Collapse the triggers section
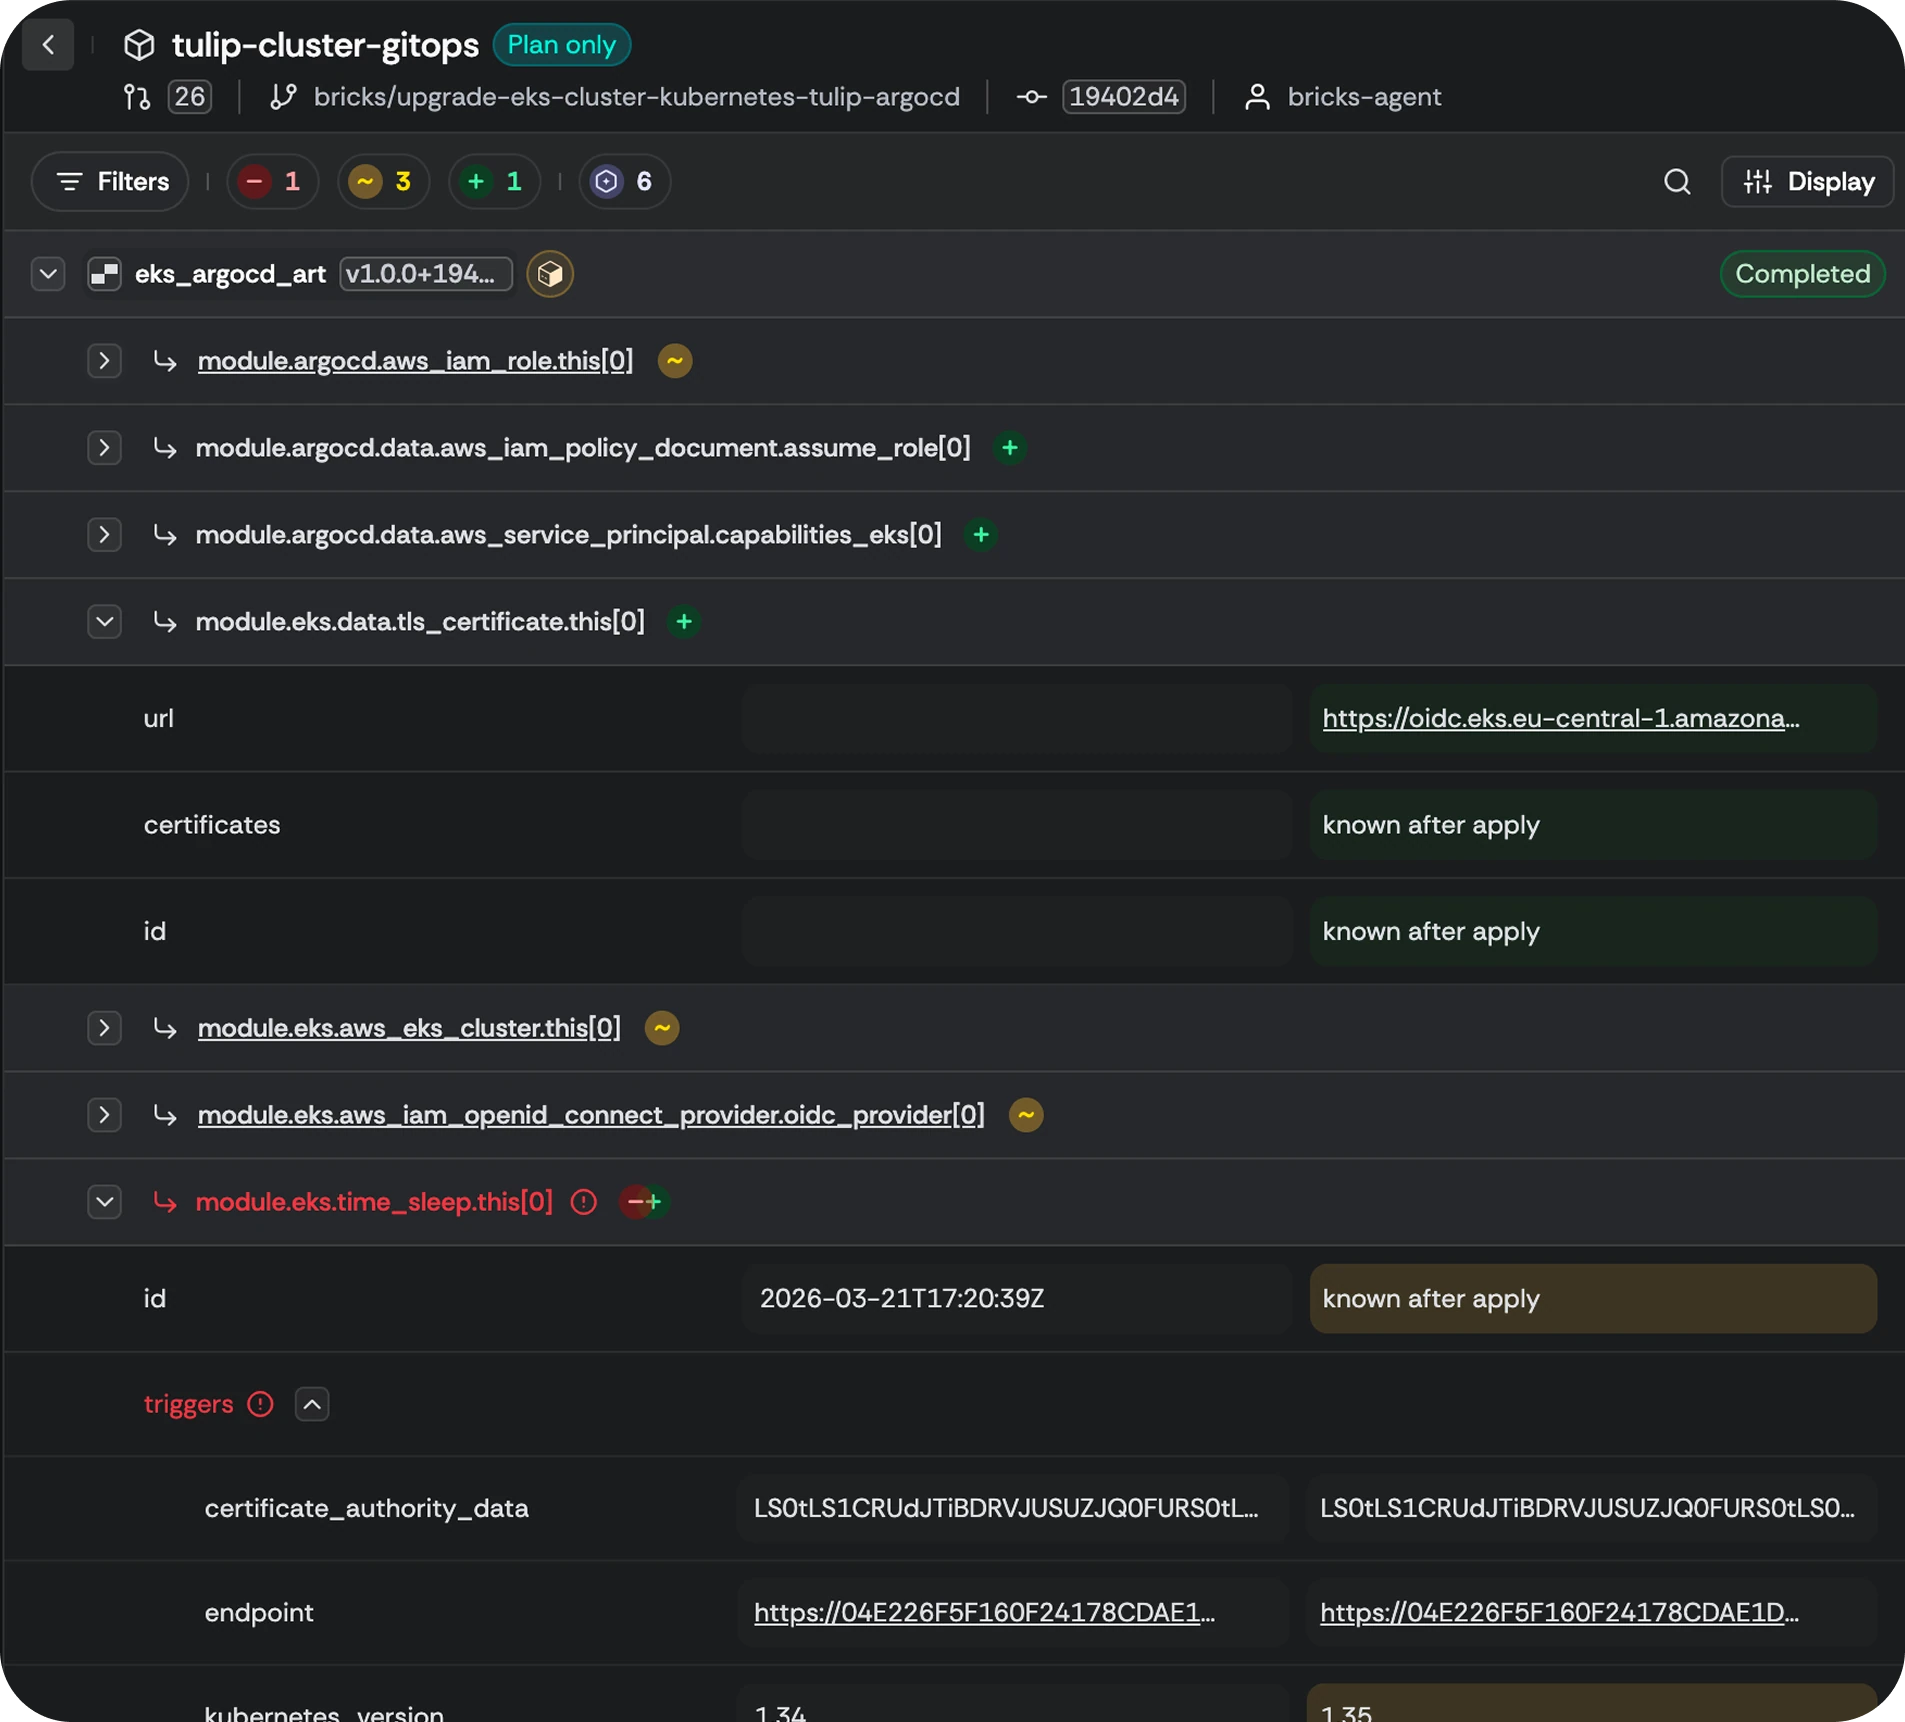The image size is (1905, 1722). [x=312, y=1404]
